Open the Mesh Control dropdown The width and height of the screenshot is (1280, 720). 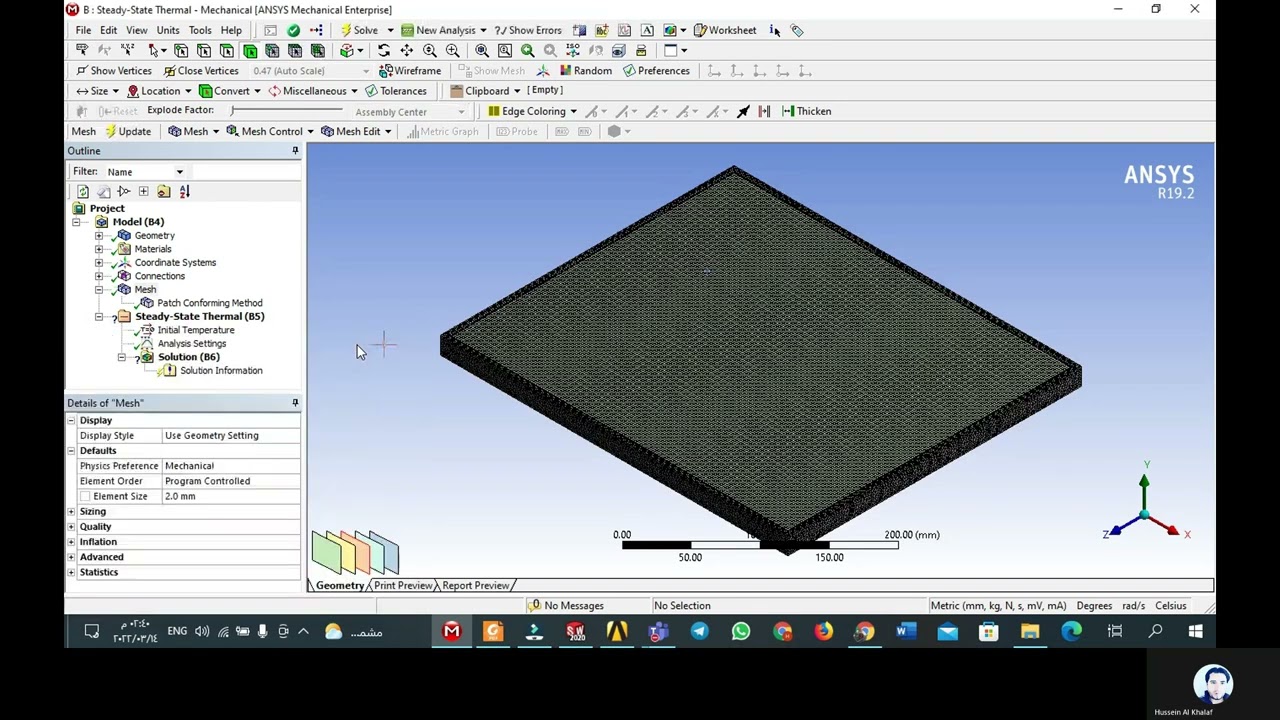coord(270,132)
